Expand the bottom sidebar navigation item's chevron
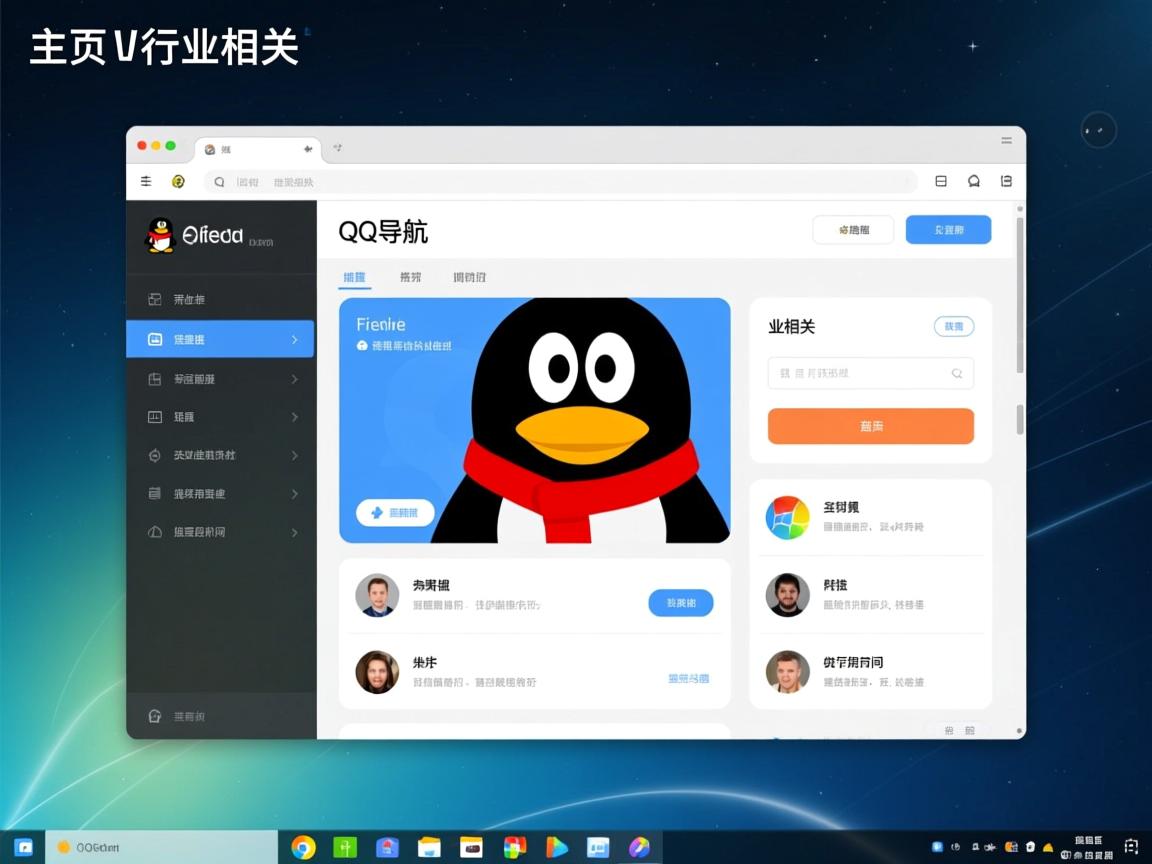Image resolution: width=1152 pixels, height=864 pixels. (296, 532)
